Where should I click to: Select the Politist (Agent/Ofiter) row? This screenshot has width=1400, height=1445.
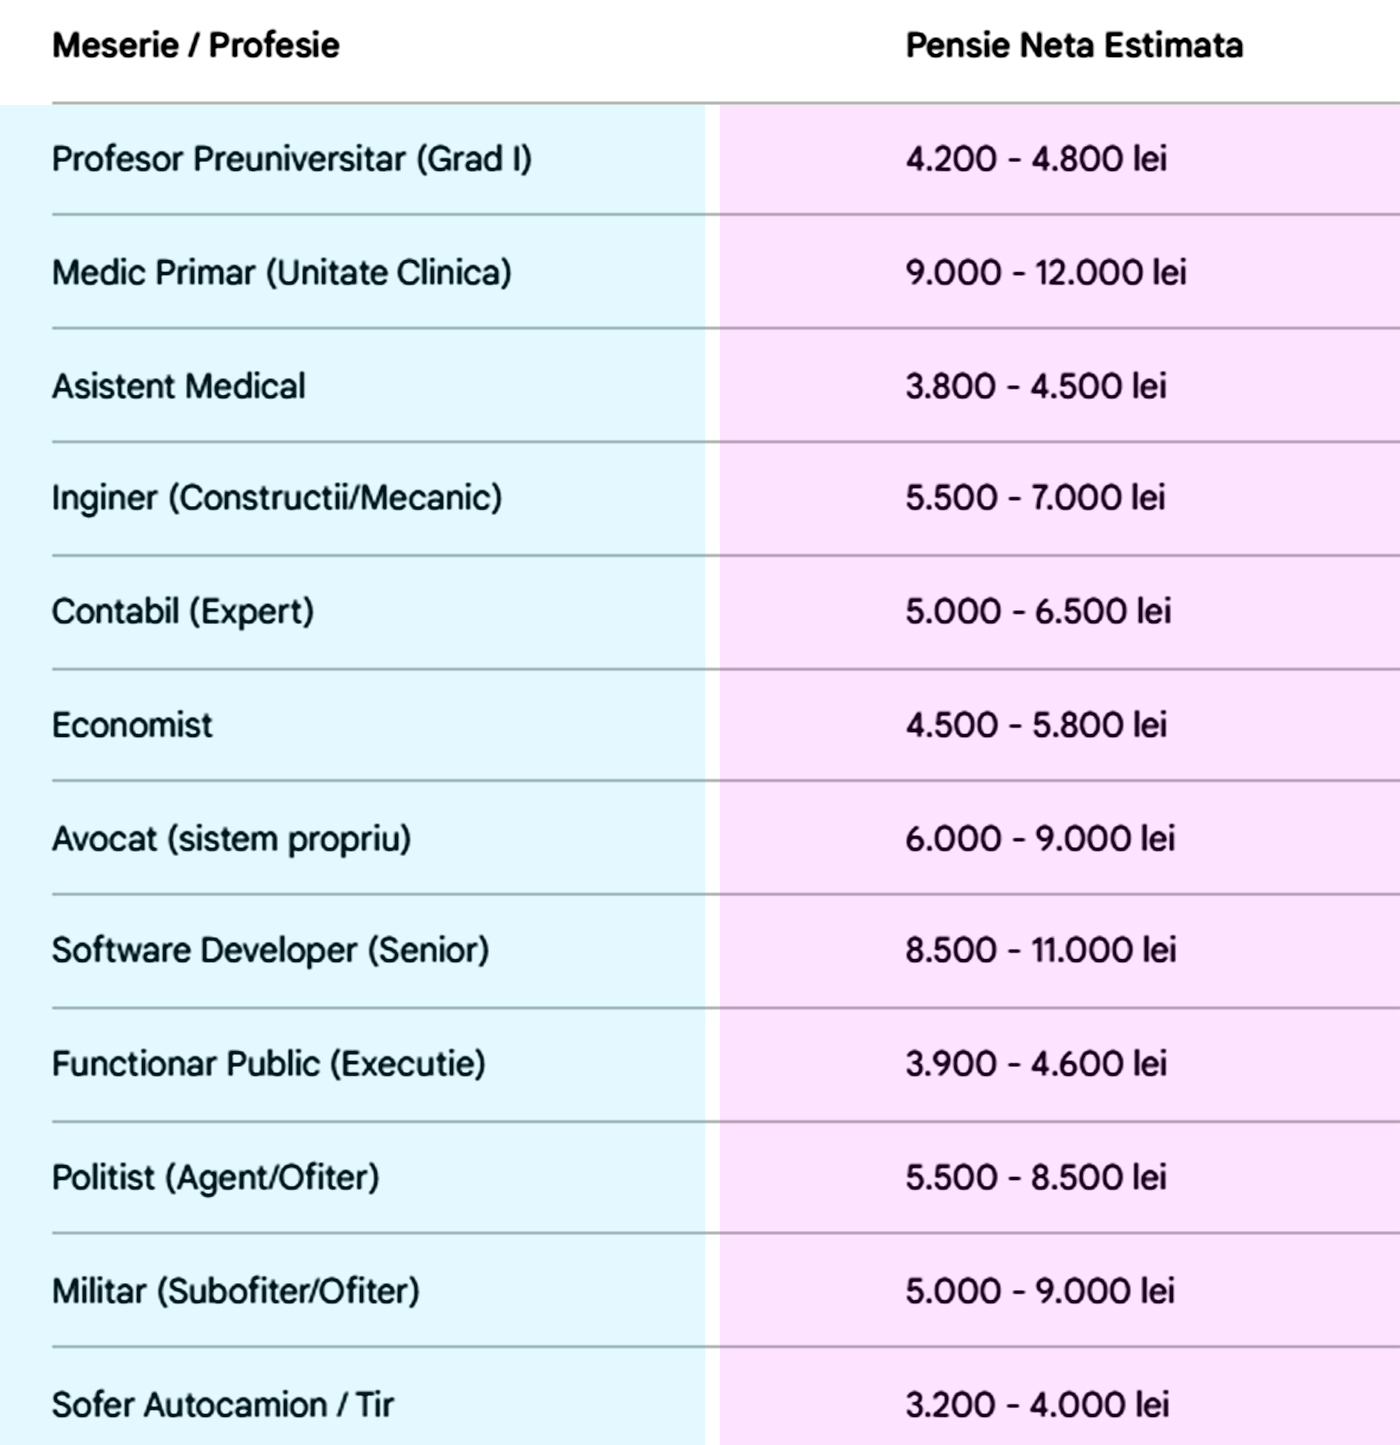click(215, 1177)
